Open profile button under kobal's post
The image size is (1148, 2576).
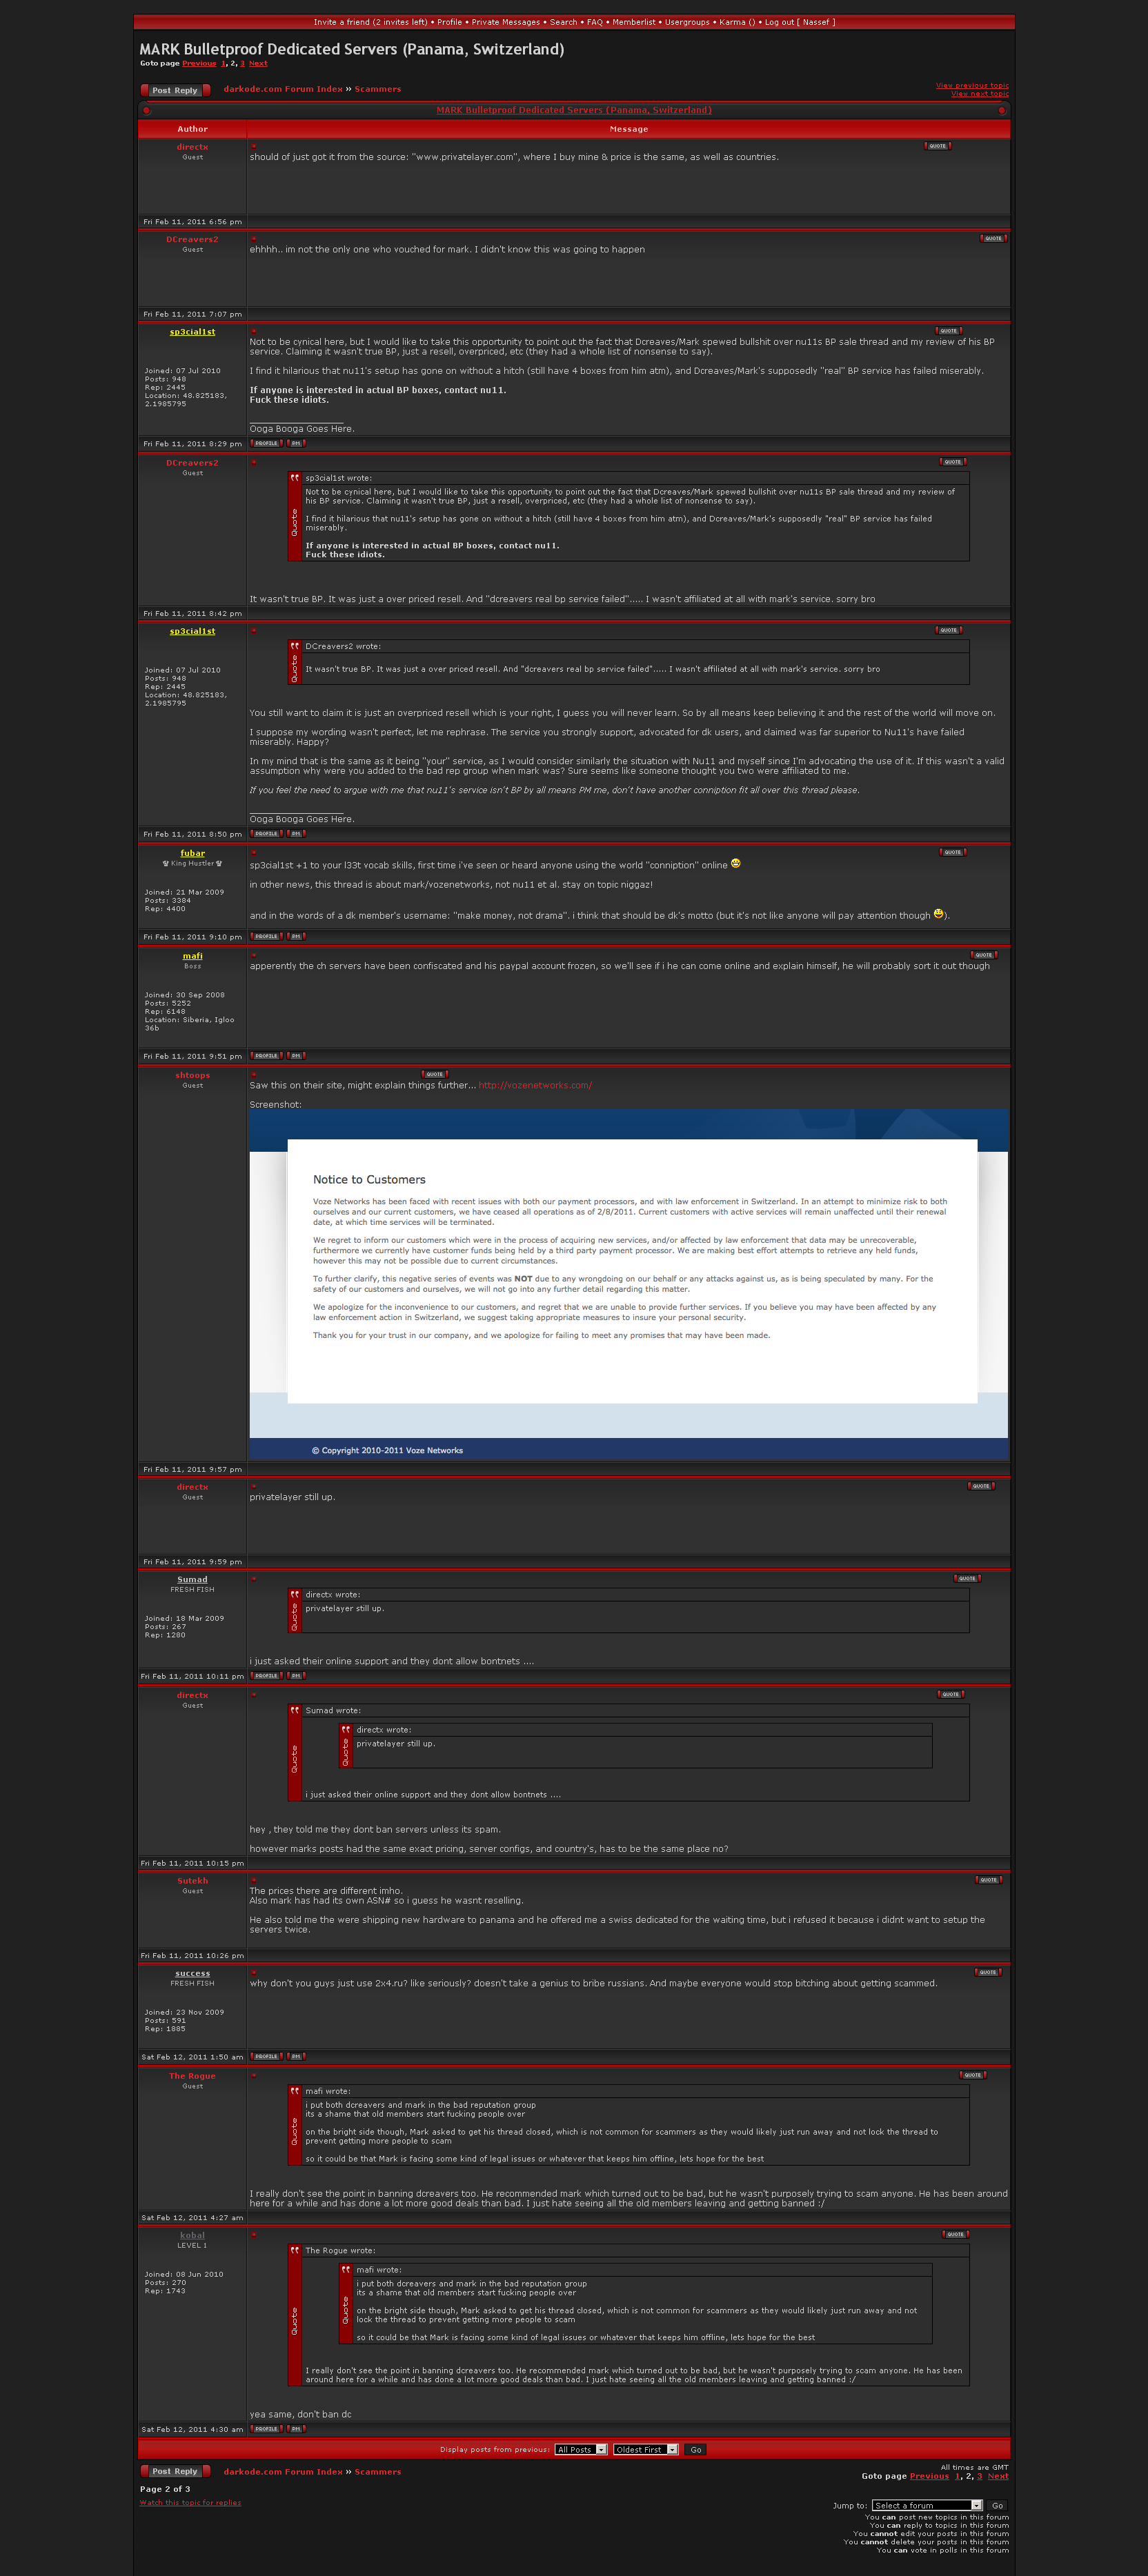pyautogui.click(x=265, y=2428)
